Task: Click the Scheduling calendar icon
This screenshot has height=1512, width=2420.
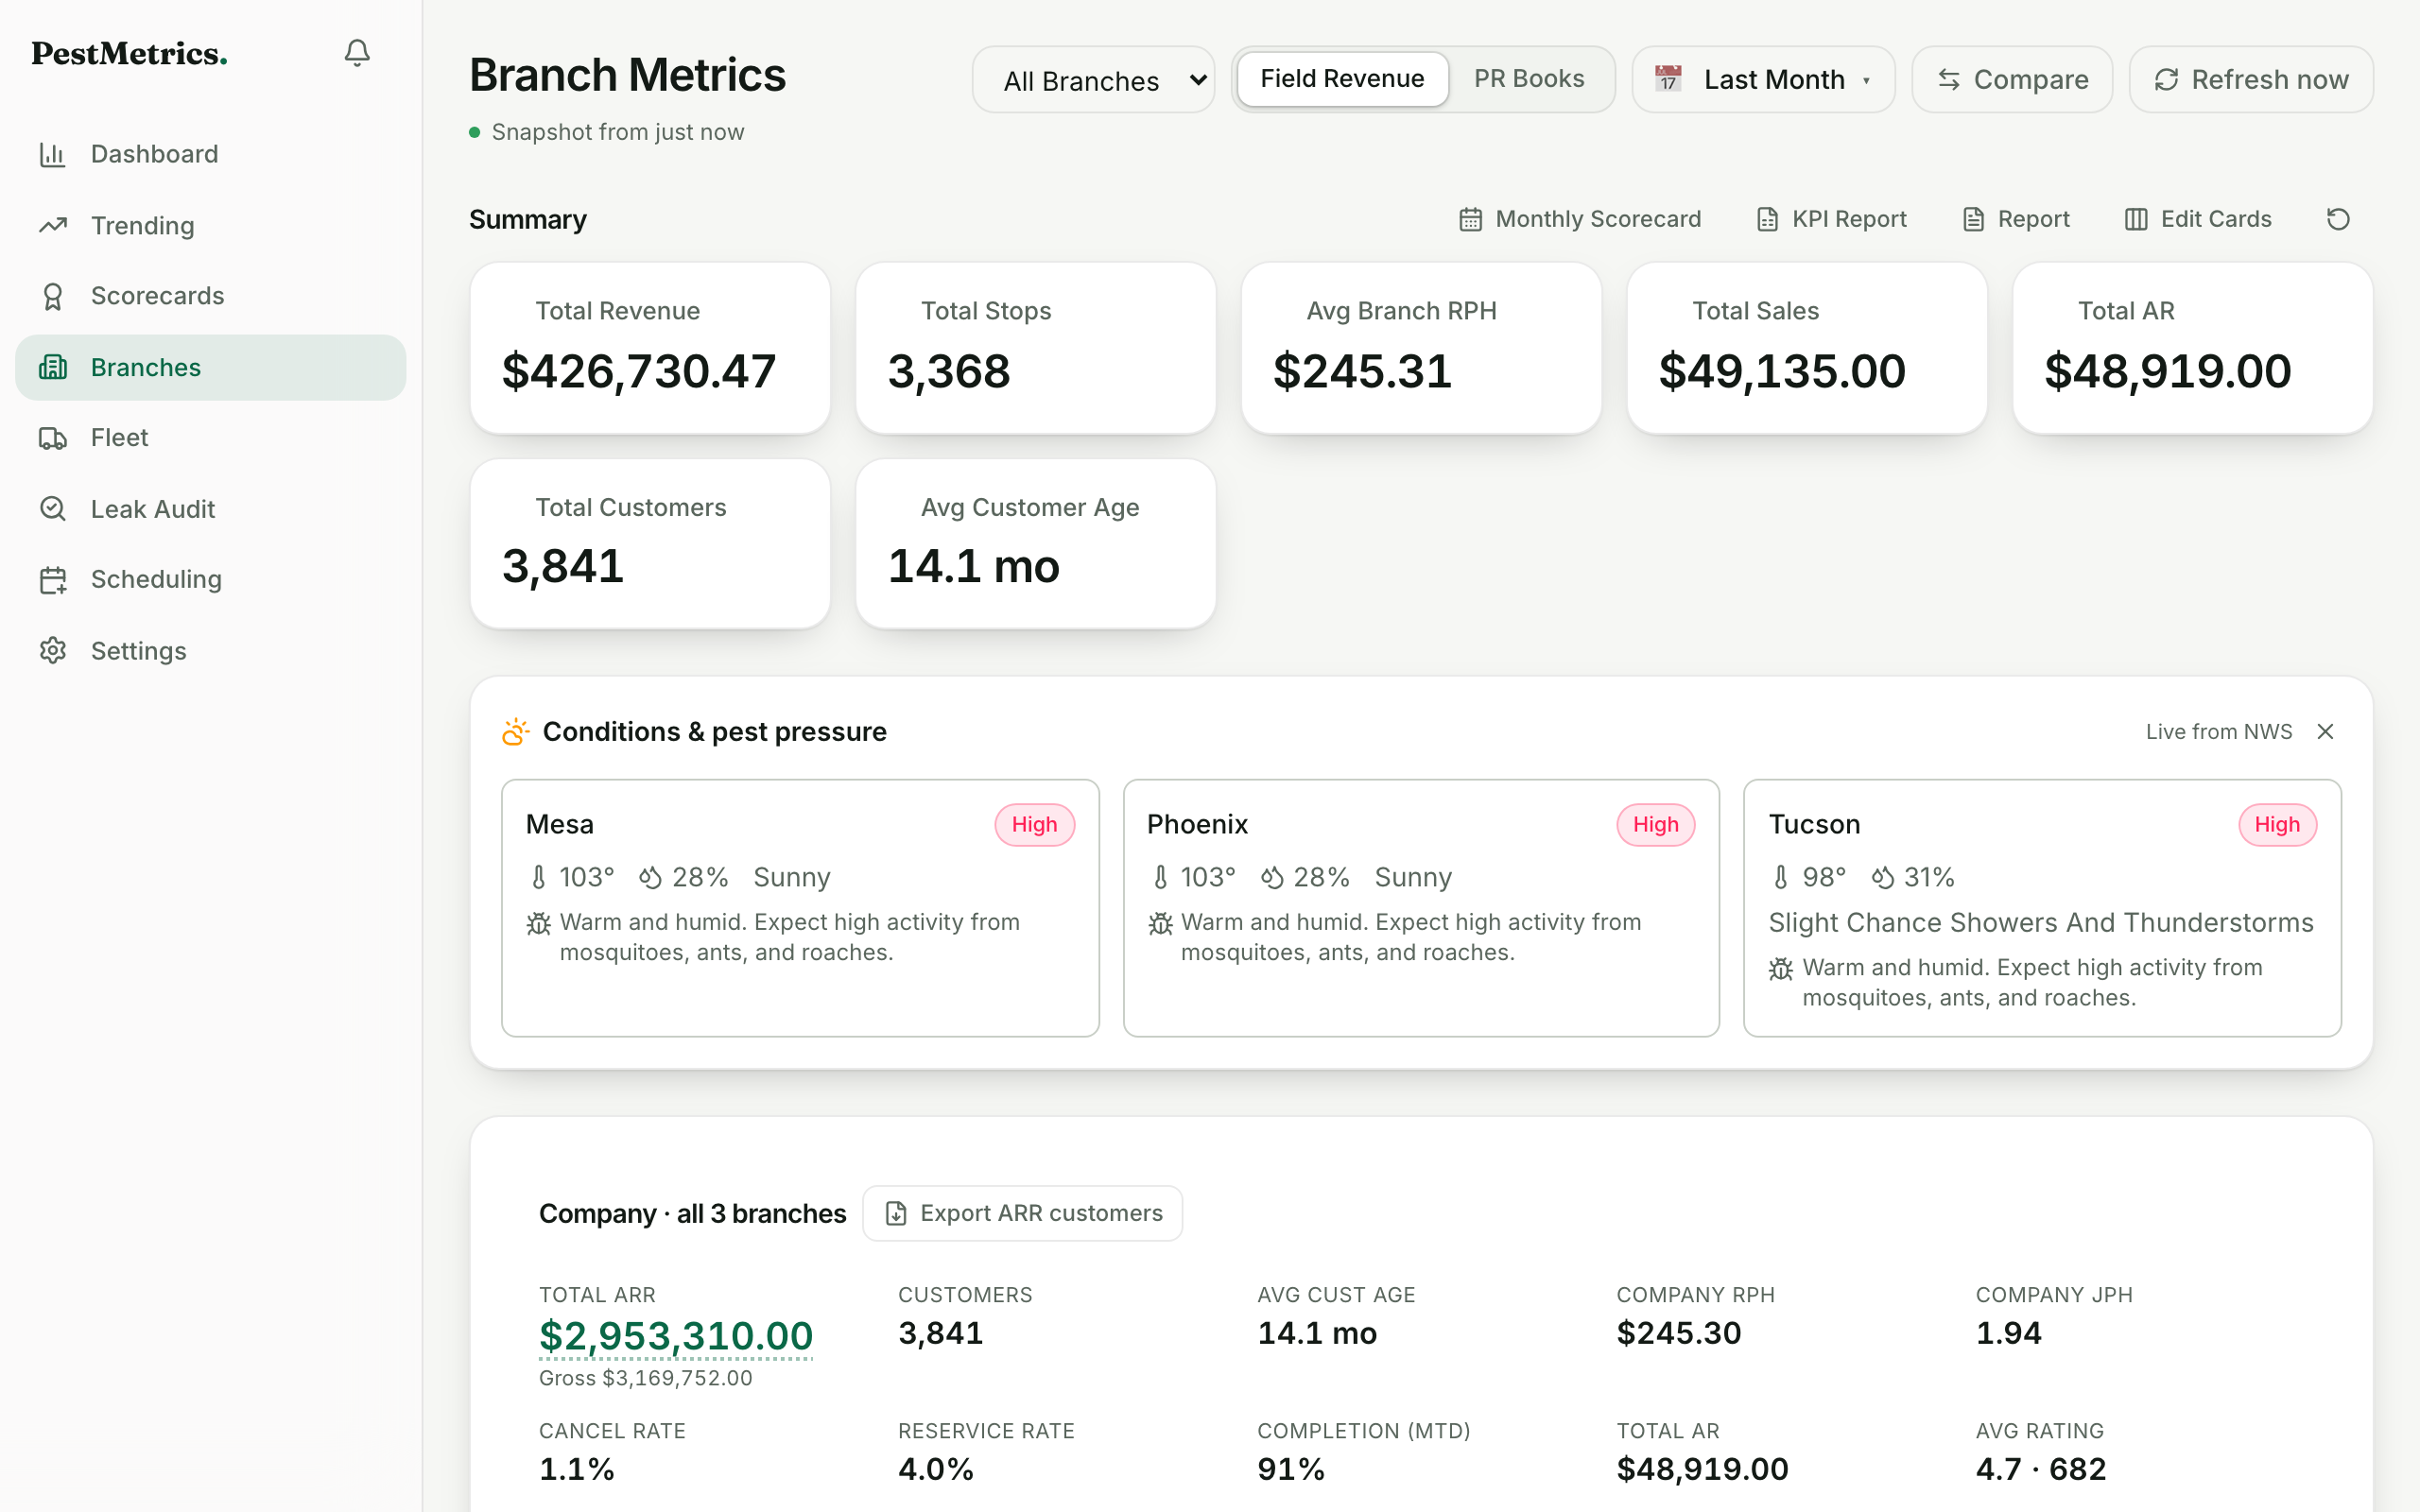Action: coord(52,580)
